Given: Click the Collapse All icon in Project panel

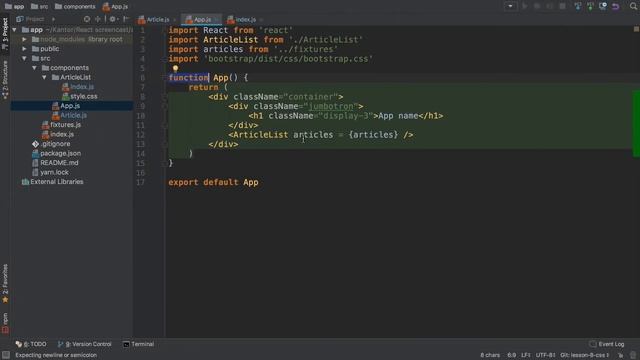Looking at the screenshot, I should point(98,19).
